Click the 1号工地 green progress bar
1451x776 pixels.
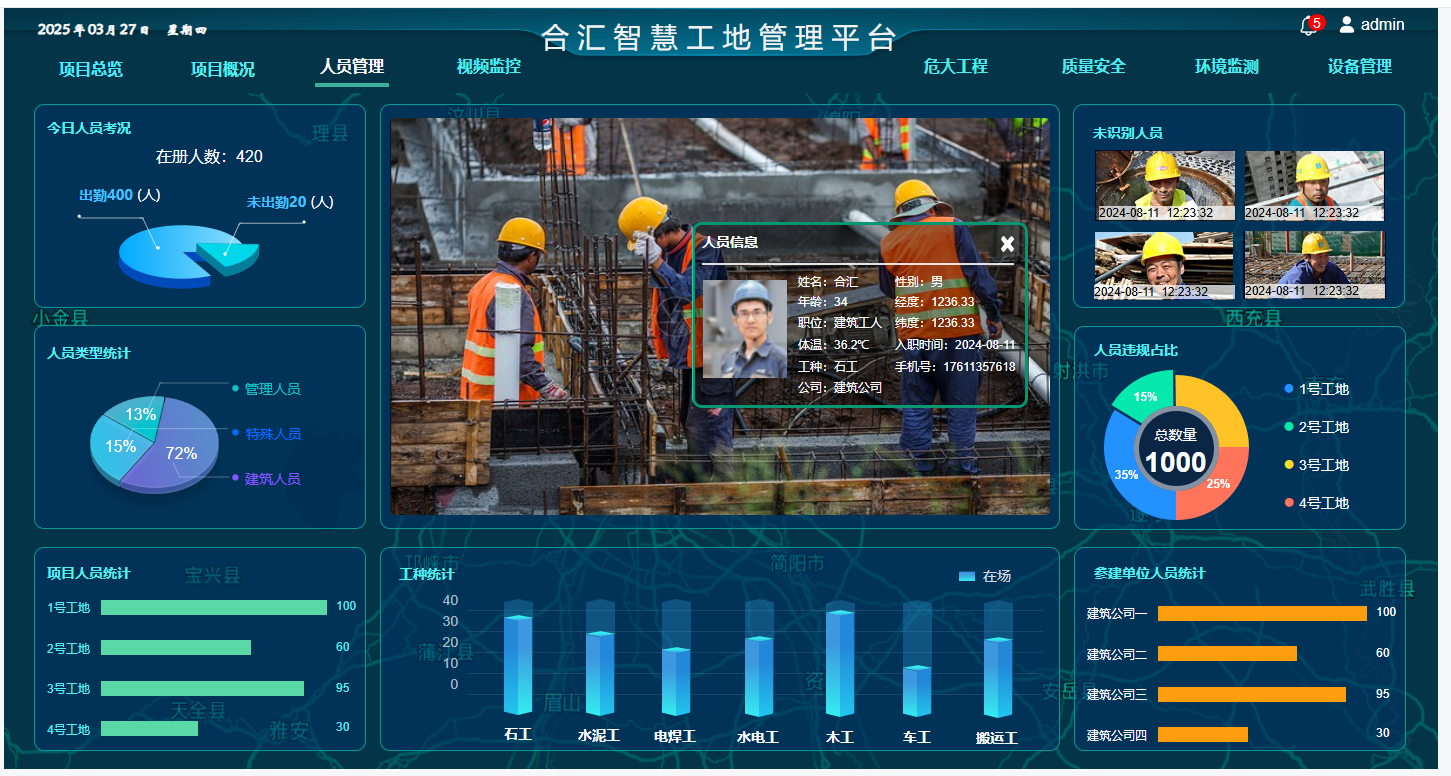click(213, 607)
